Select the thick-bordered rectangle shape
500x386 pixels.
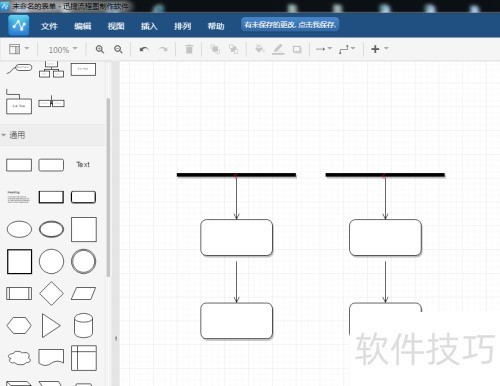[x=51, y=197]
